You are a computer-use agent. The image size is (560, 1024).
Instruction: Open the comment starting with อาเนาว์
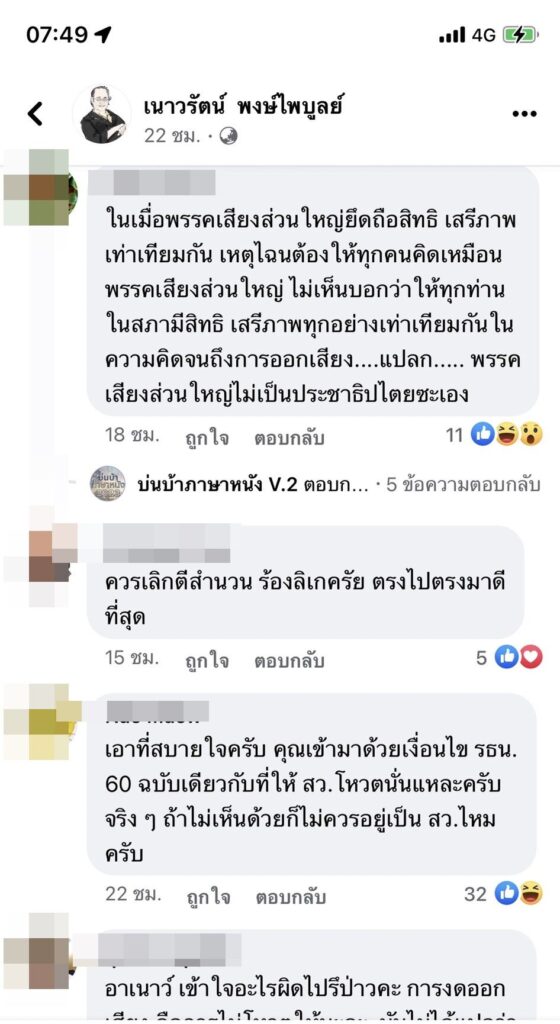[311, 976]
